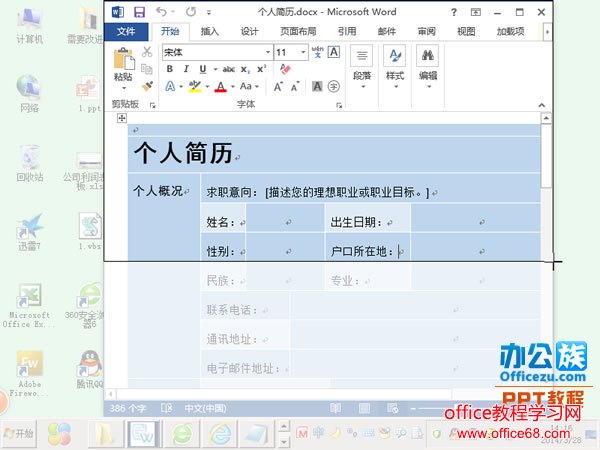Screen dimensions: 600x450
Task: Expand the font name dropdown arrow
Action: point(268,52)
